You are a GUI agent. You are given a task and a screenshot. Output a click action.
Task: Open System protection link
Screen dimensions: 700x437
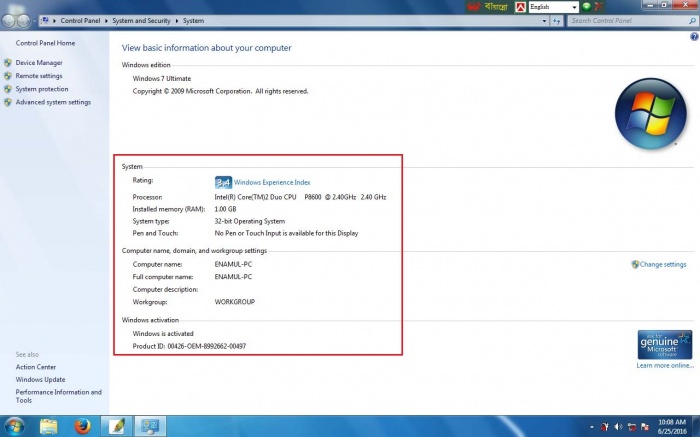pyautogui.click(x=42, y=89)
